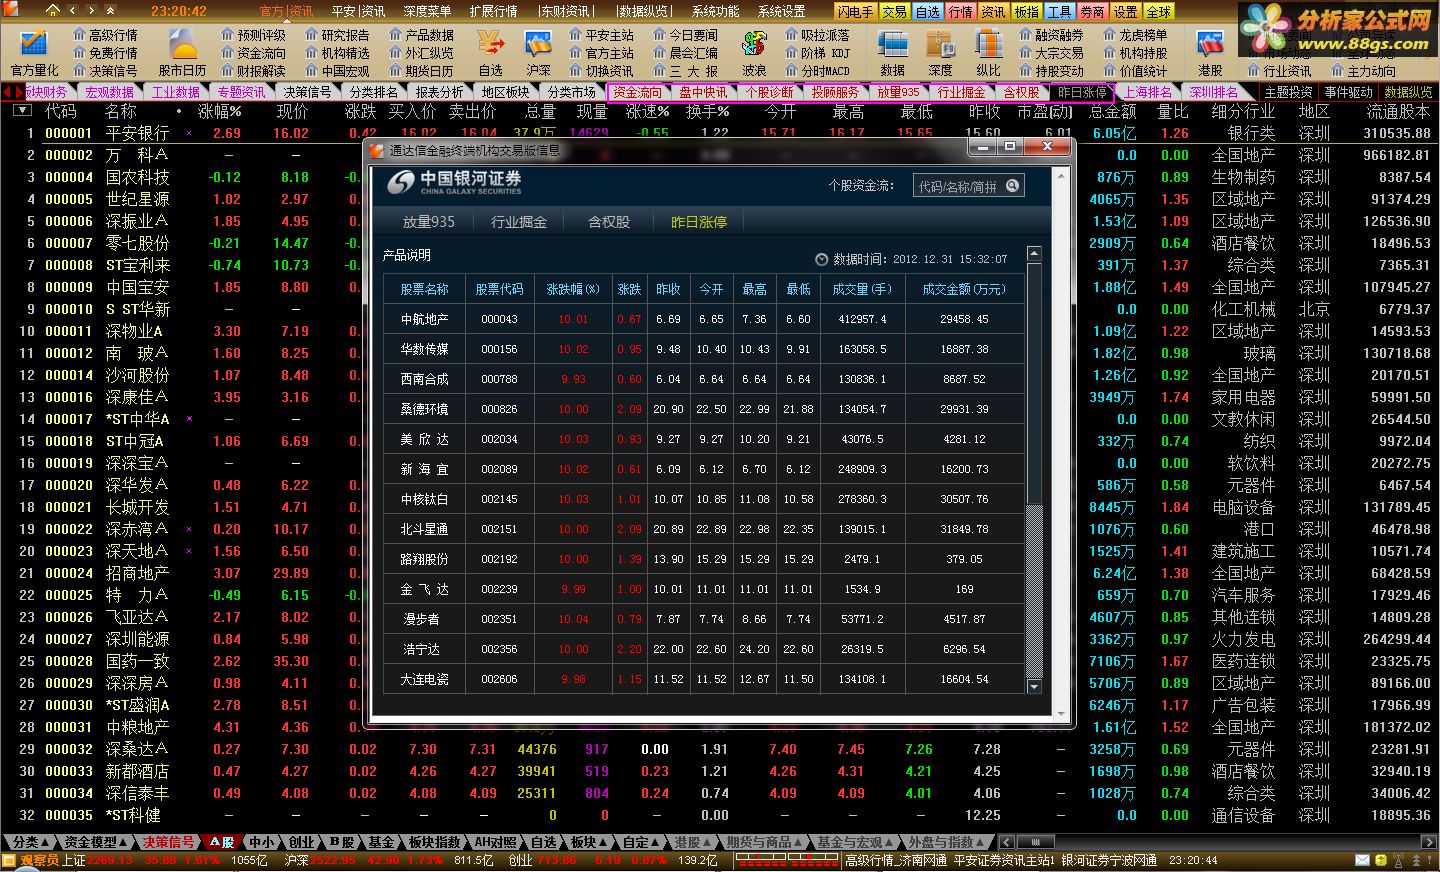
Task: Open 研究报告 toolbar shortcut
Action: tap(337, 35)
